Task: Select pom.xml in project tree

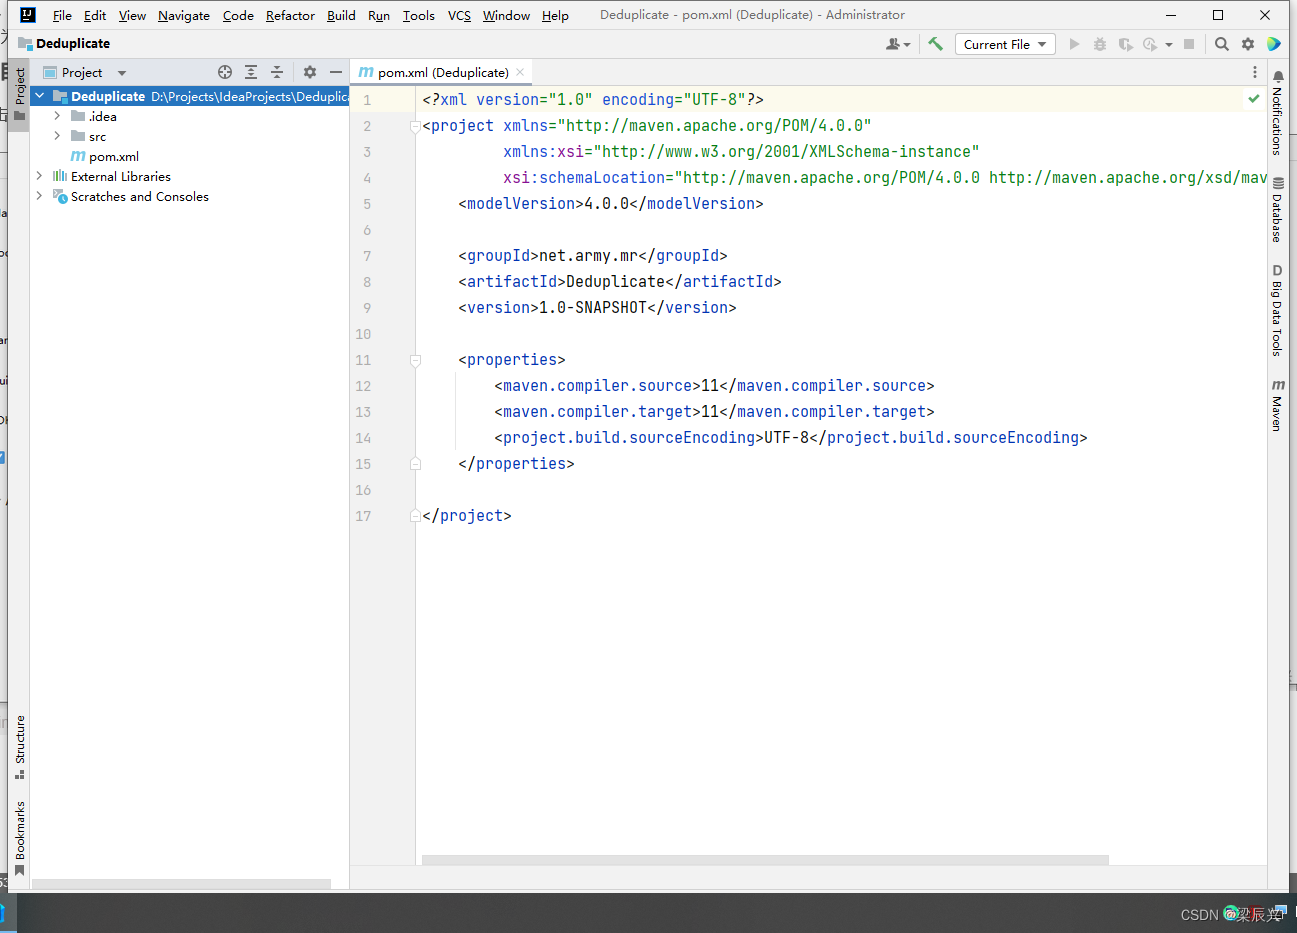Action: [105, 156]
